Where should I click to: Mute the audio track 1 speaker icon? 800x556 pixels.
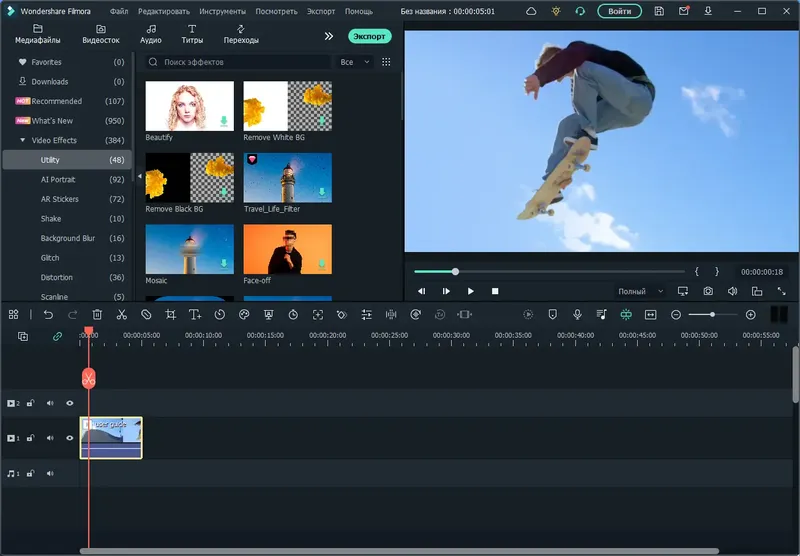click(49, 473)
